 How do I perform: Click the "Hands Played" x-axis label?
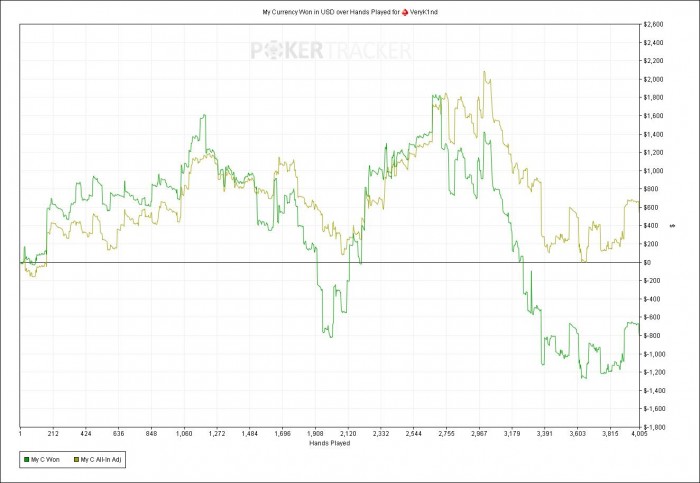(329, 443)
